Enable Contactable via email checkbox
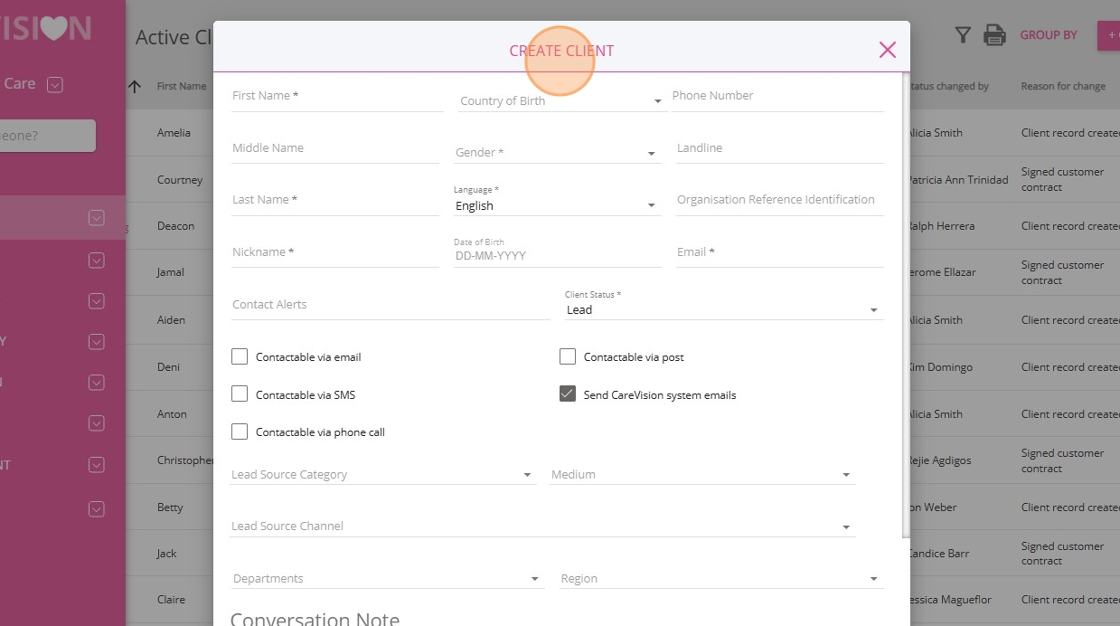1120x626 pixels. tap(240, 357)
